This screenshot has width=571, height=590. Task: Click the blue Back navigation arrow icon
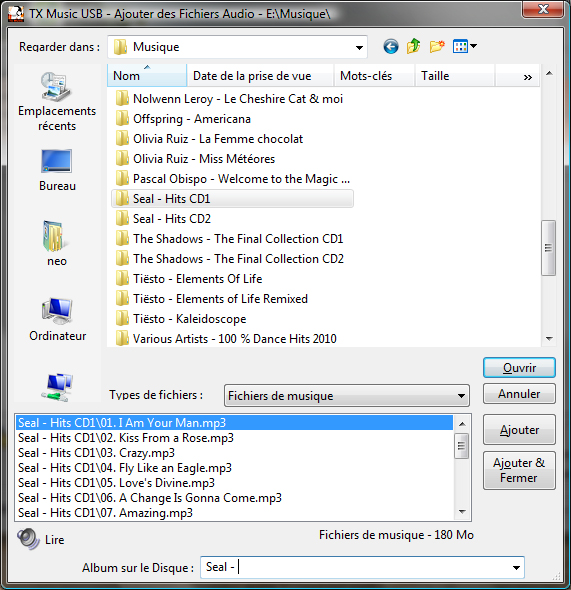coord(391,47)
